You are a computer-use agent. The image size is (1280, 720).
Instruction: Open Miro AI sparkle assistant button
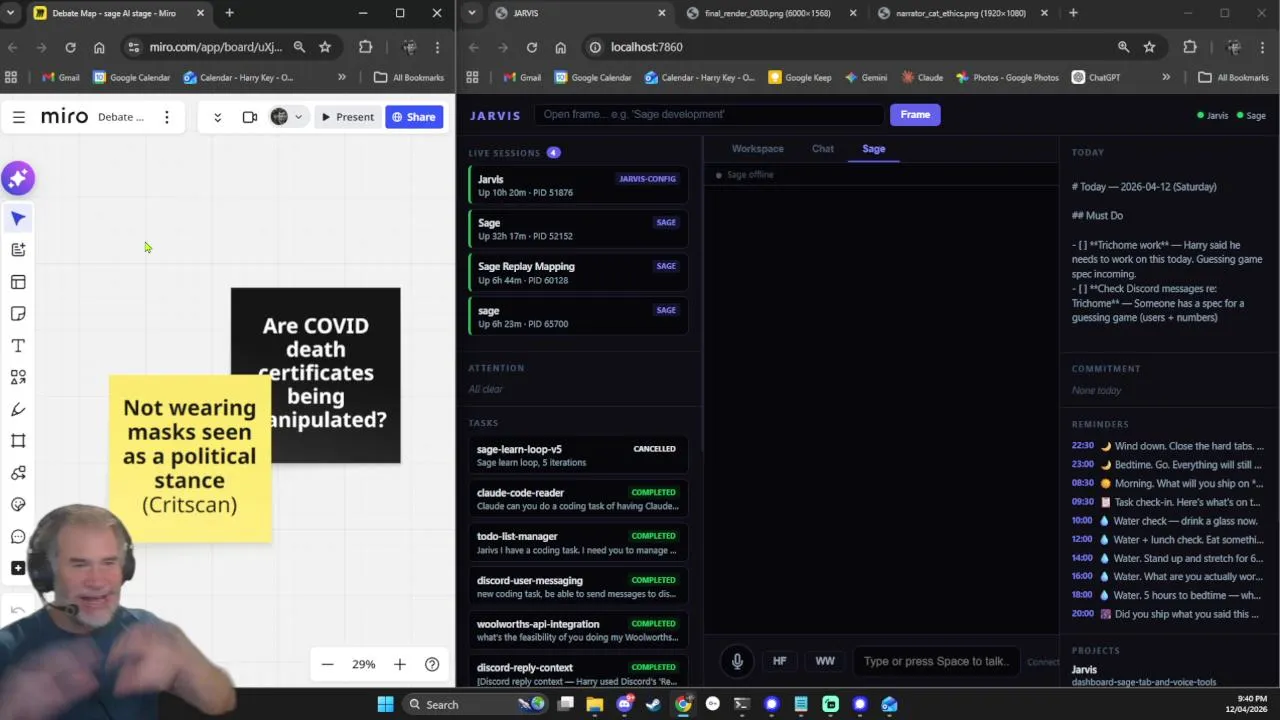[18, 179]
